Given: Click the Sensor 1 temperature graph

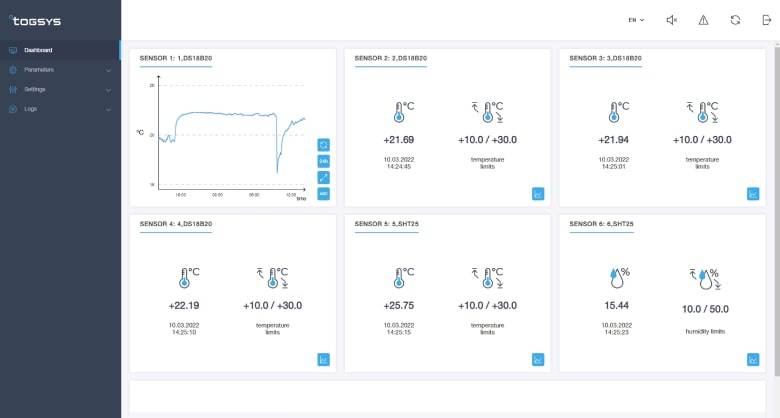Looking at the screenshot, I should [x=231, y=138].
